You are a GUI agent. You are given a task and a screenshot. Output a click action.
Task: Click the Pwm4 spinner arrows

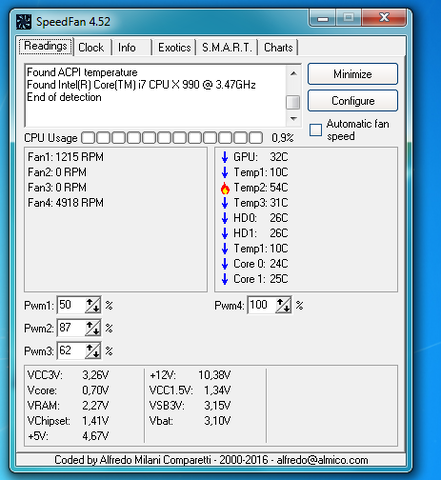pyautogui.click(x=283, y=305)
